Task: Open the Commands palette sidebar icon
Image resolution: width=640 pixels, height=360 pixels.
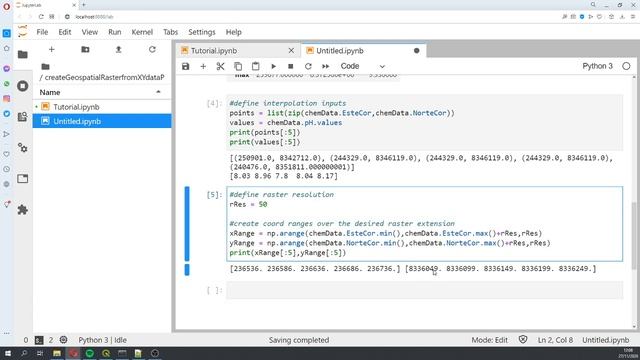Action: 23,117
